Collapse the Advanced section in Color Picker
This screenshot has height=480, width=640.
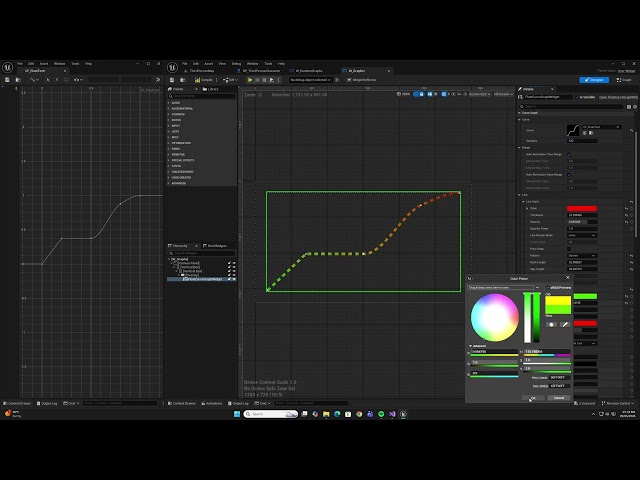470,346
